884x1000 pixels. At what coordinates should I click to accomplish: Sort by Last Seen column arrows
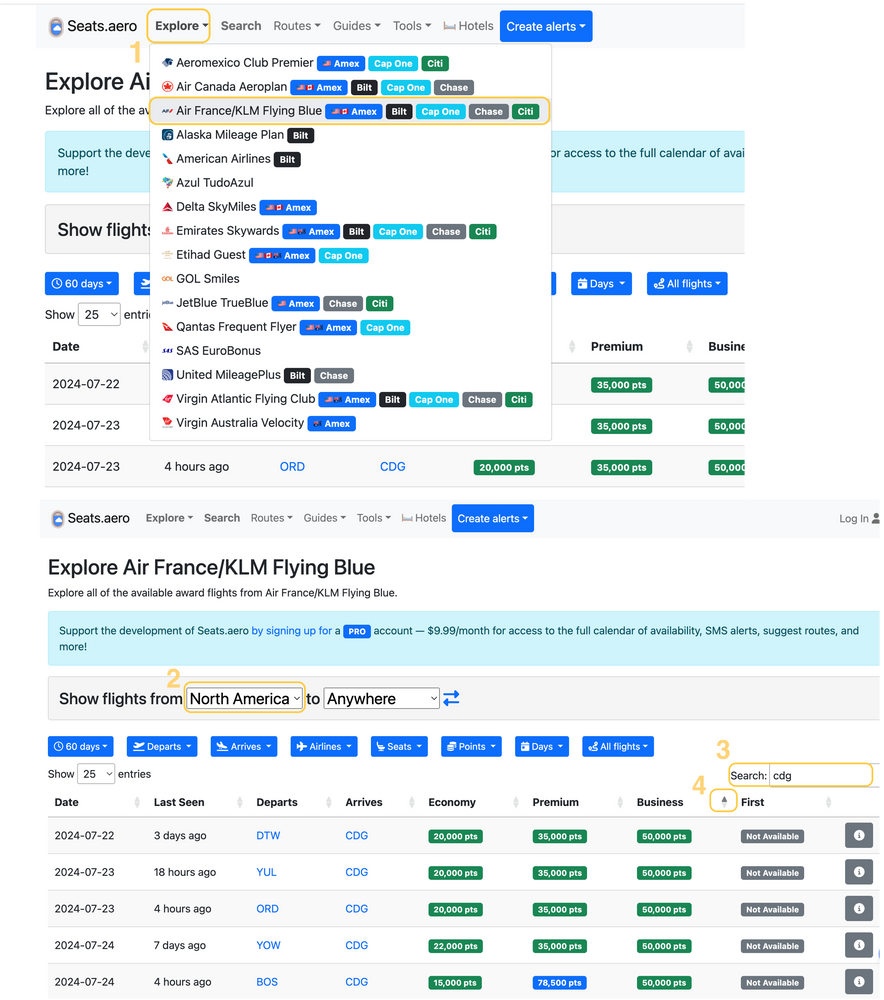tap(240, 802)
